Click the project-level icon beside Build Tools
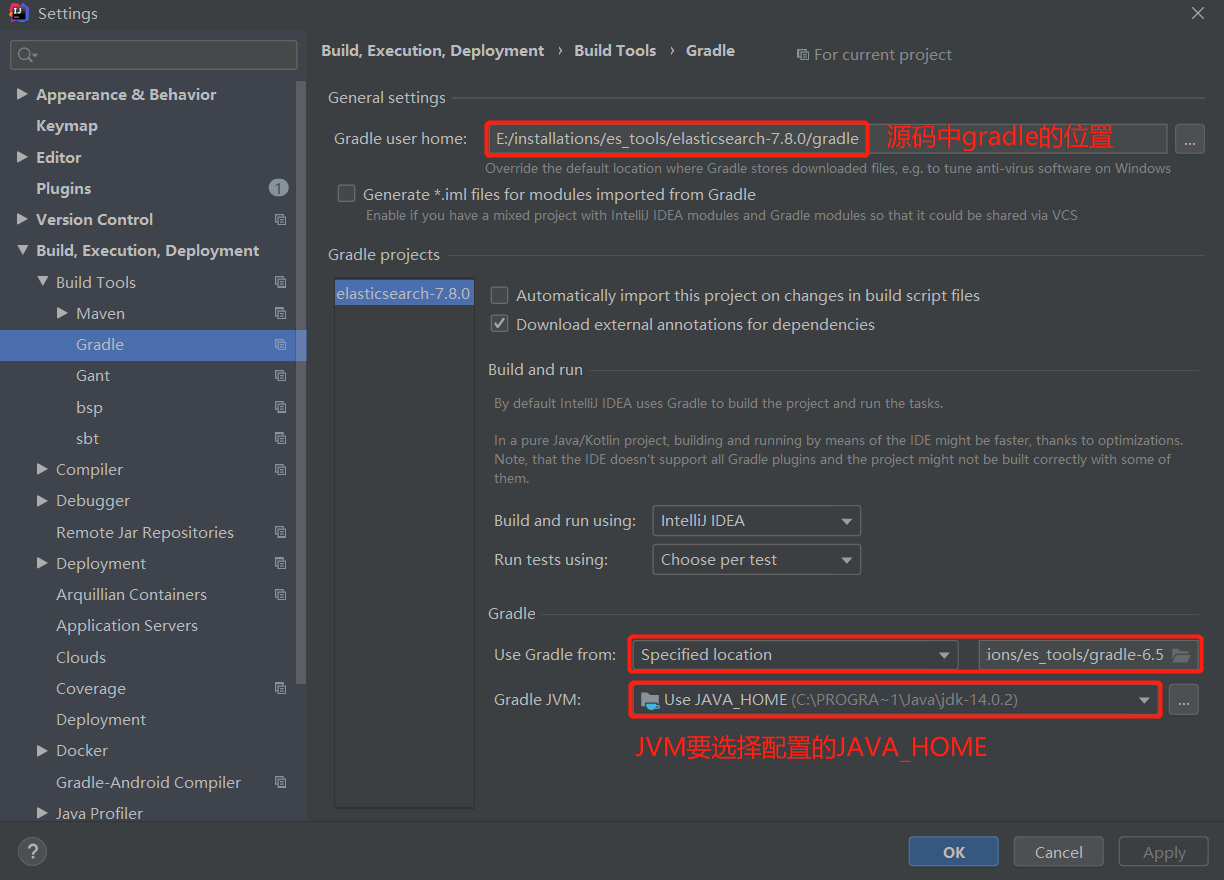This screenshot has width=1224, height=880. point(280,282)
